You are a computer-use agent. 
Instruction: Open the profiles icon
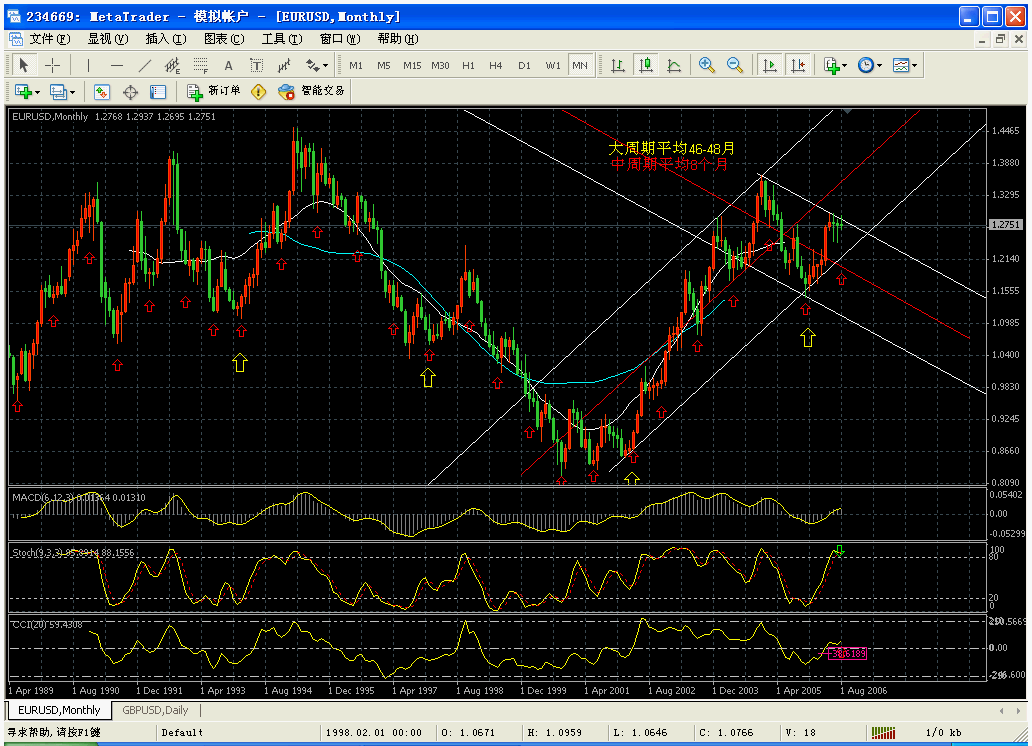(58, 92)
